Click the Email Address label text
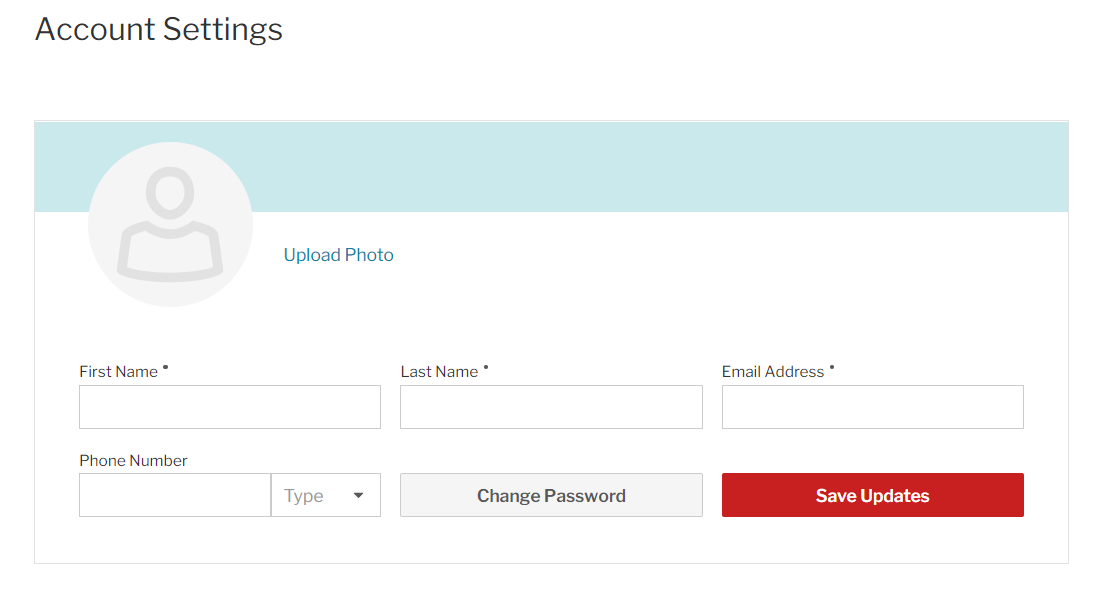The height and width of the screenshot is (616, 1120). coord(773,372)
